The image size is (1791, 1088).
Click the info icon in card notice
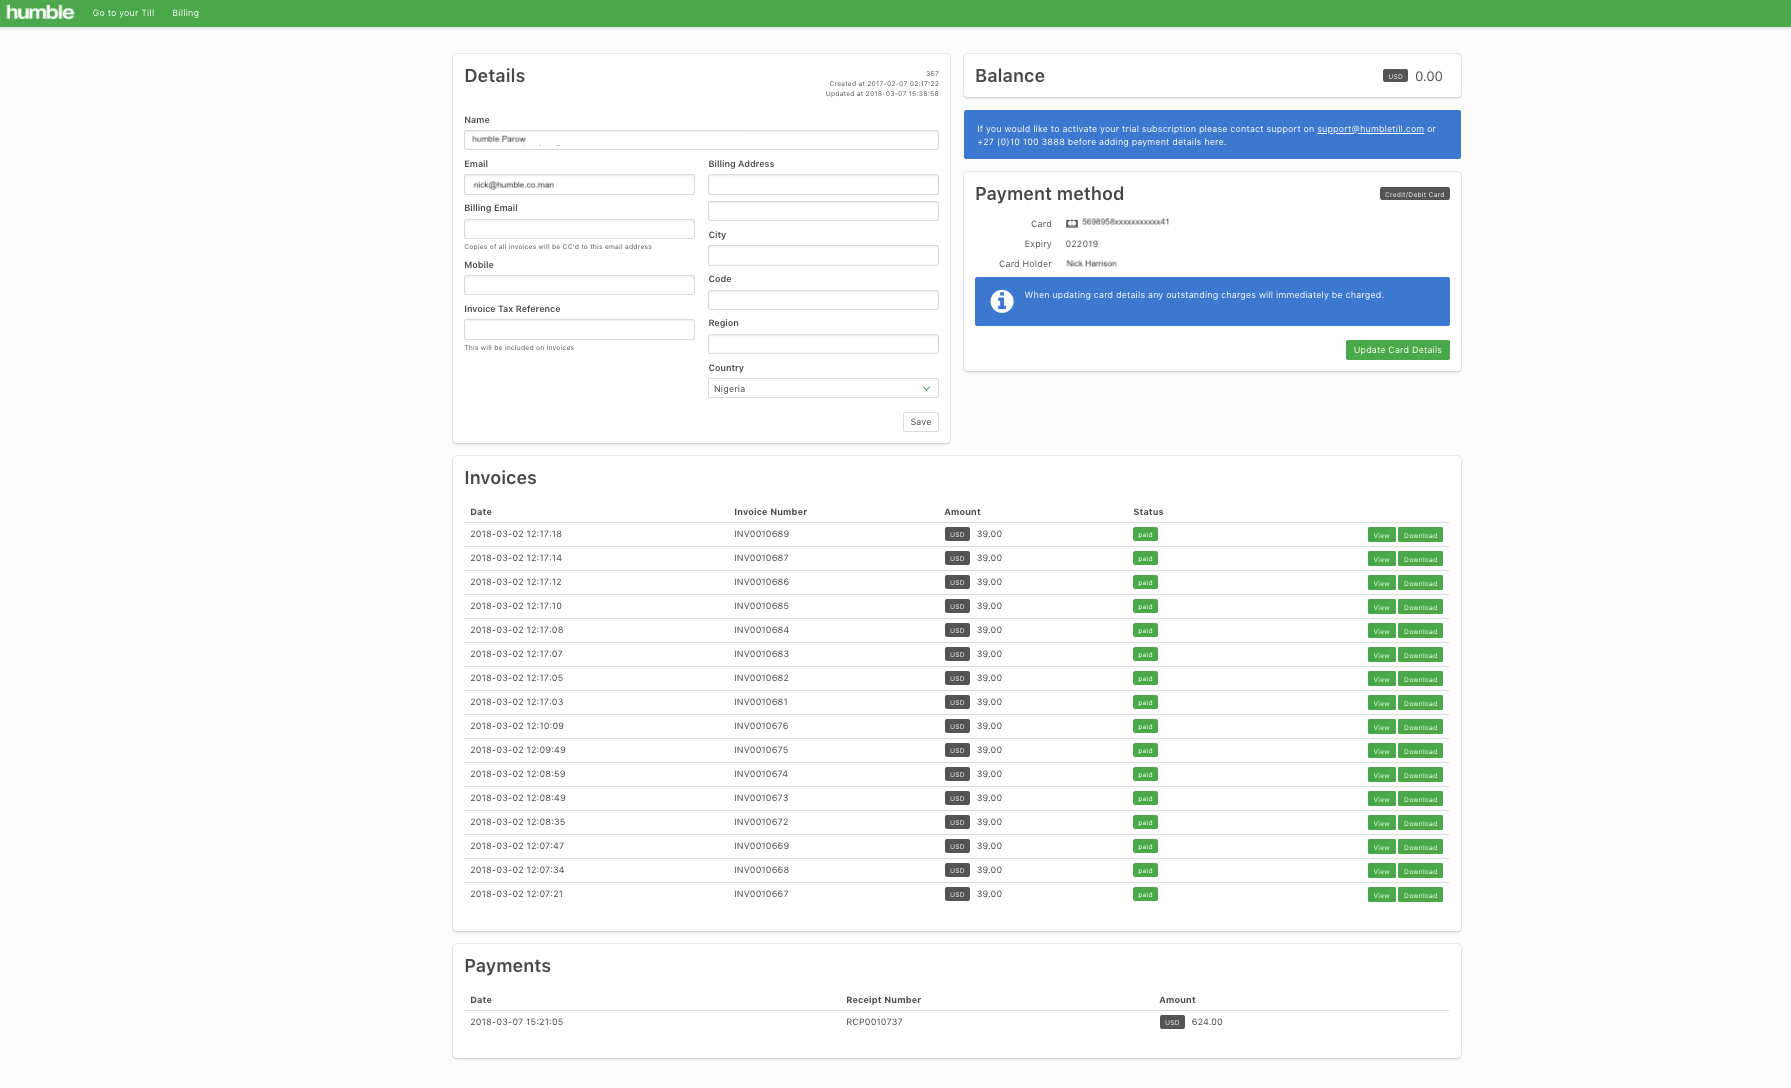(1001, 301)
